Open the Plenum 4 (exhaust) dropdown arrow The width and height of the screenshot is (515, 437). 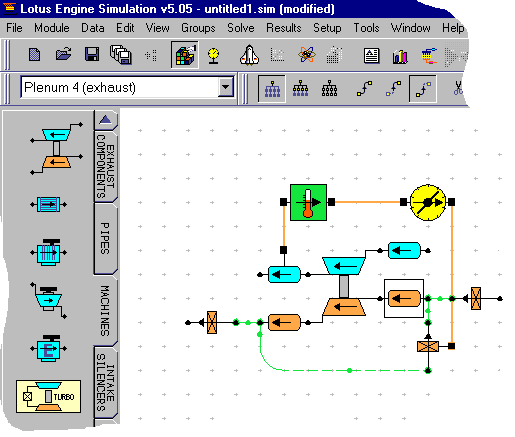(226, 87)
